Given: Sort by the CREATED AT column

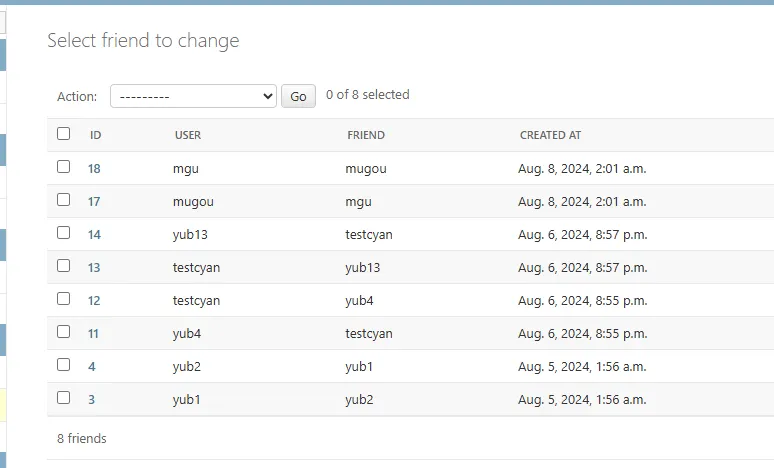Looking at the screenshot, I should [550, 135].
